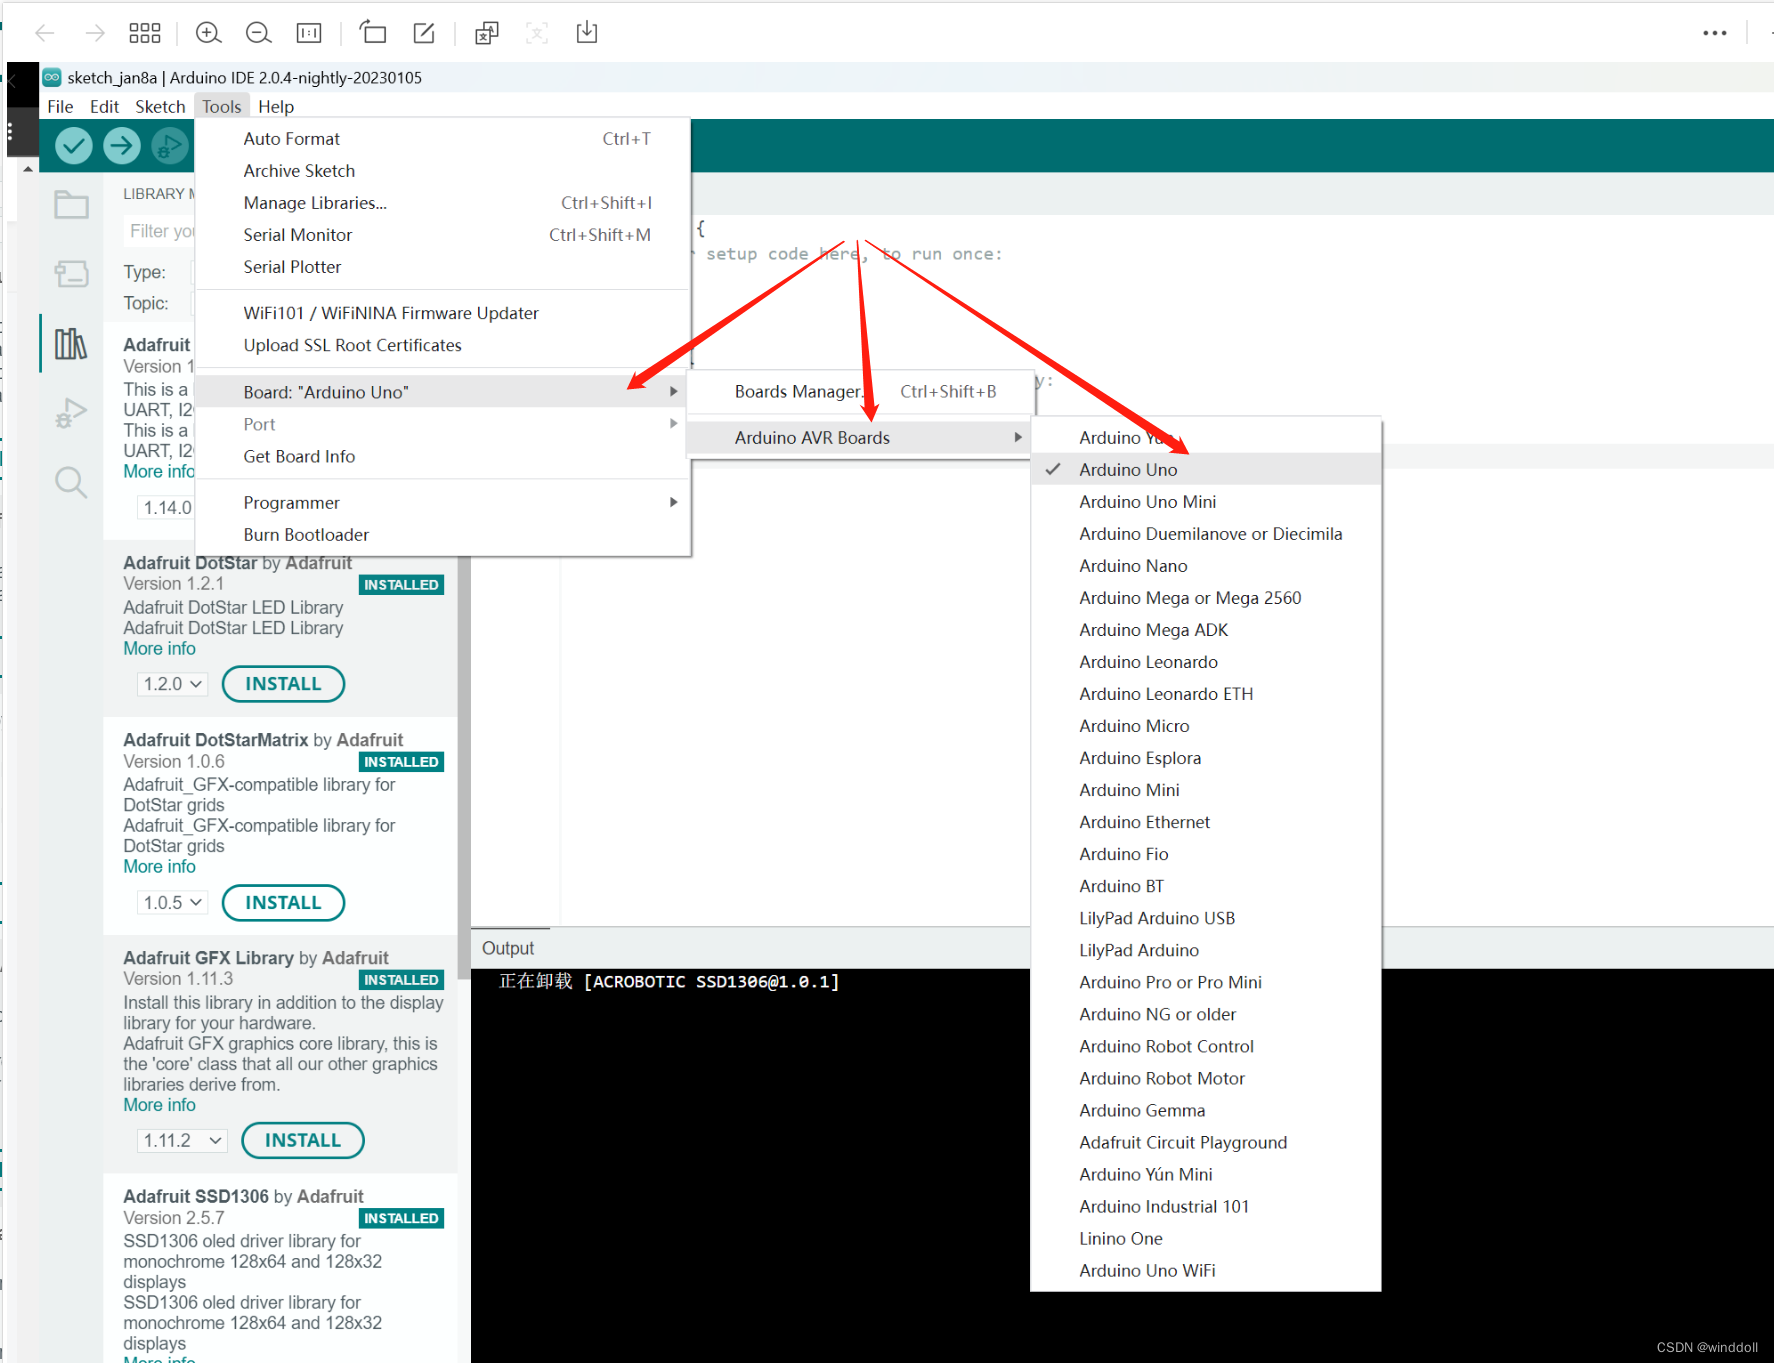Choose Manage Libraries from Tools menu
Screen dimensions: 1774x1363
coord(443,202)
